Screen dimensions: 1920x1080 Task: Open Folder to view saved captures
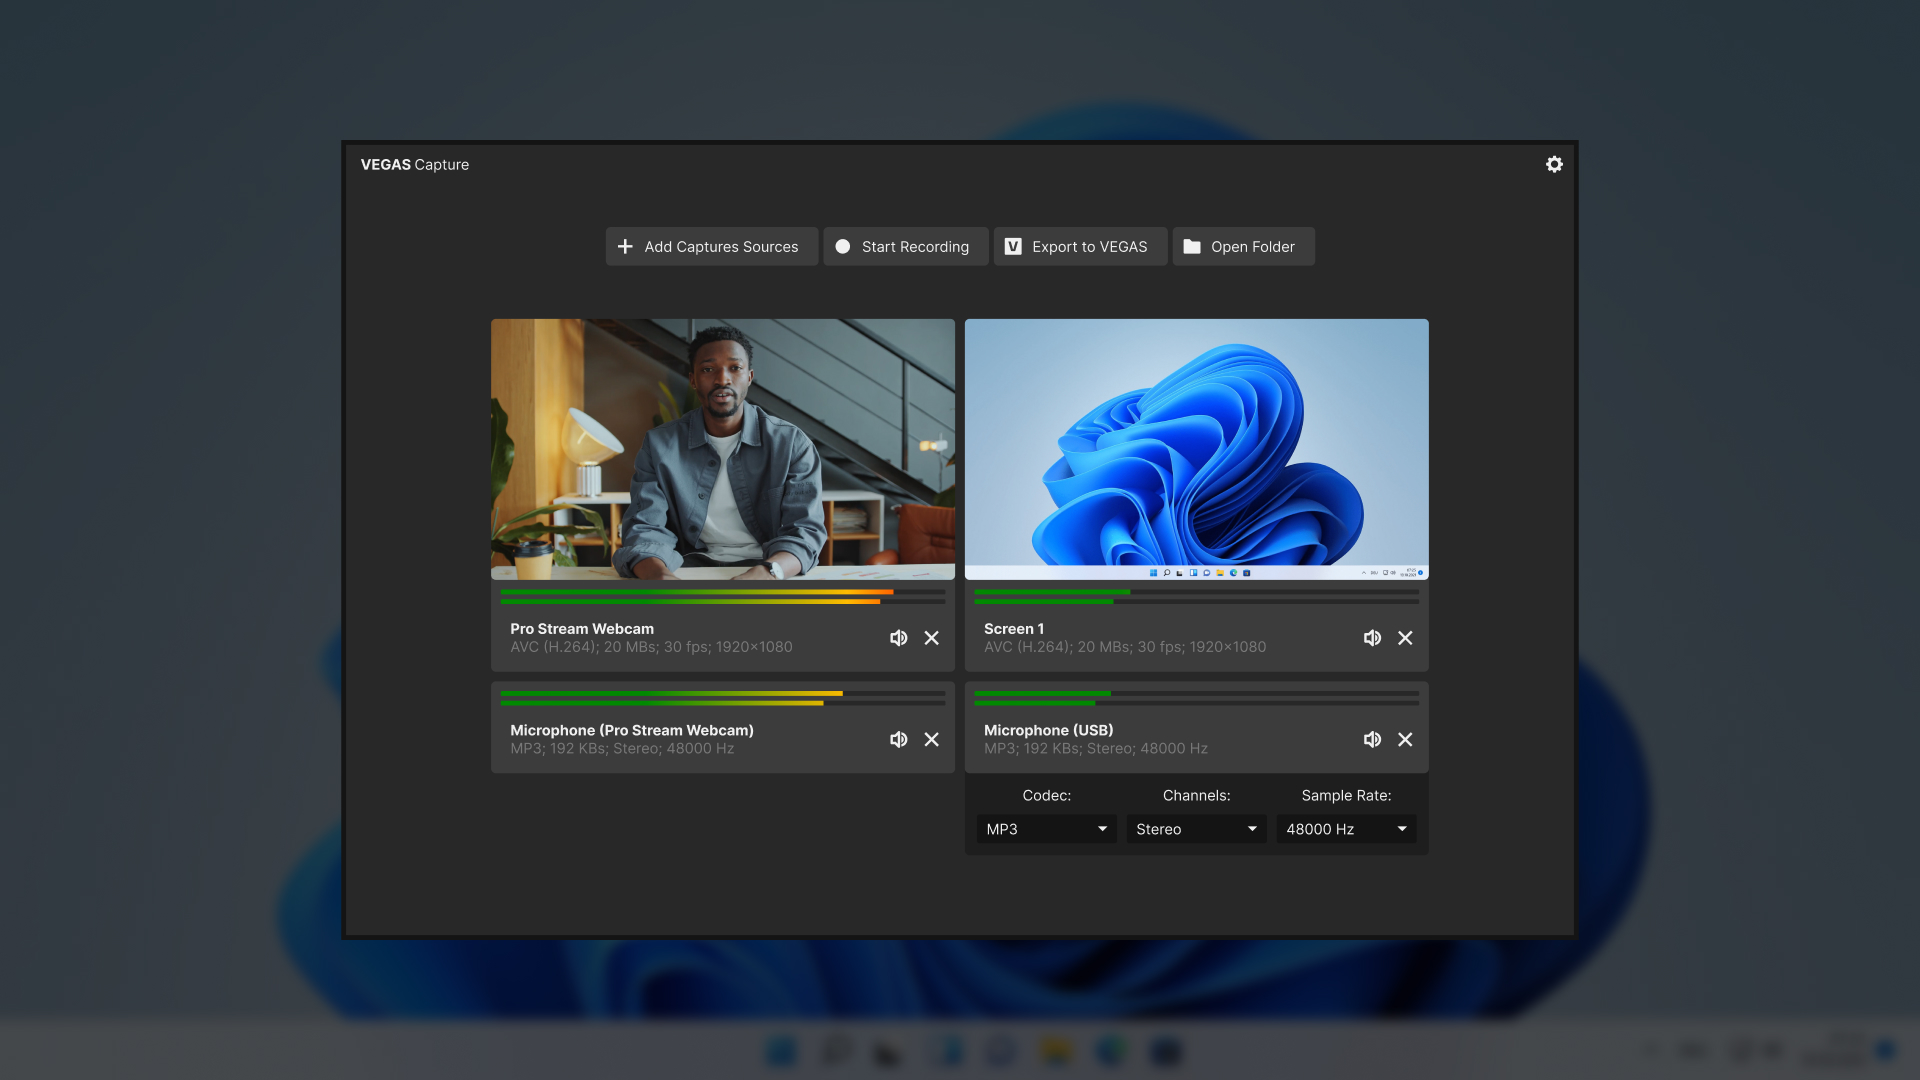(x=1243, y=246)
